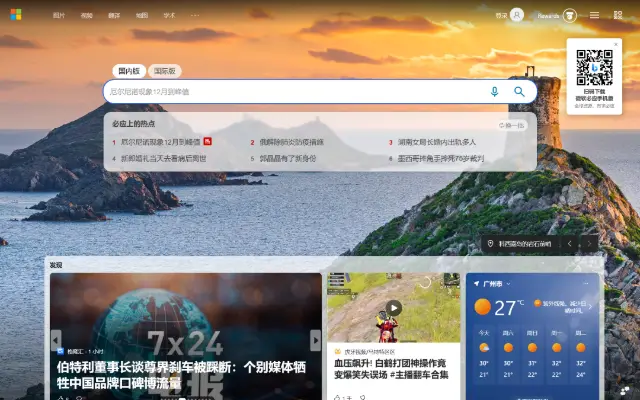Open hot topic 3 湖南女局长婚内出轨多人
640x400 pixels.
[x=437, y=142]
